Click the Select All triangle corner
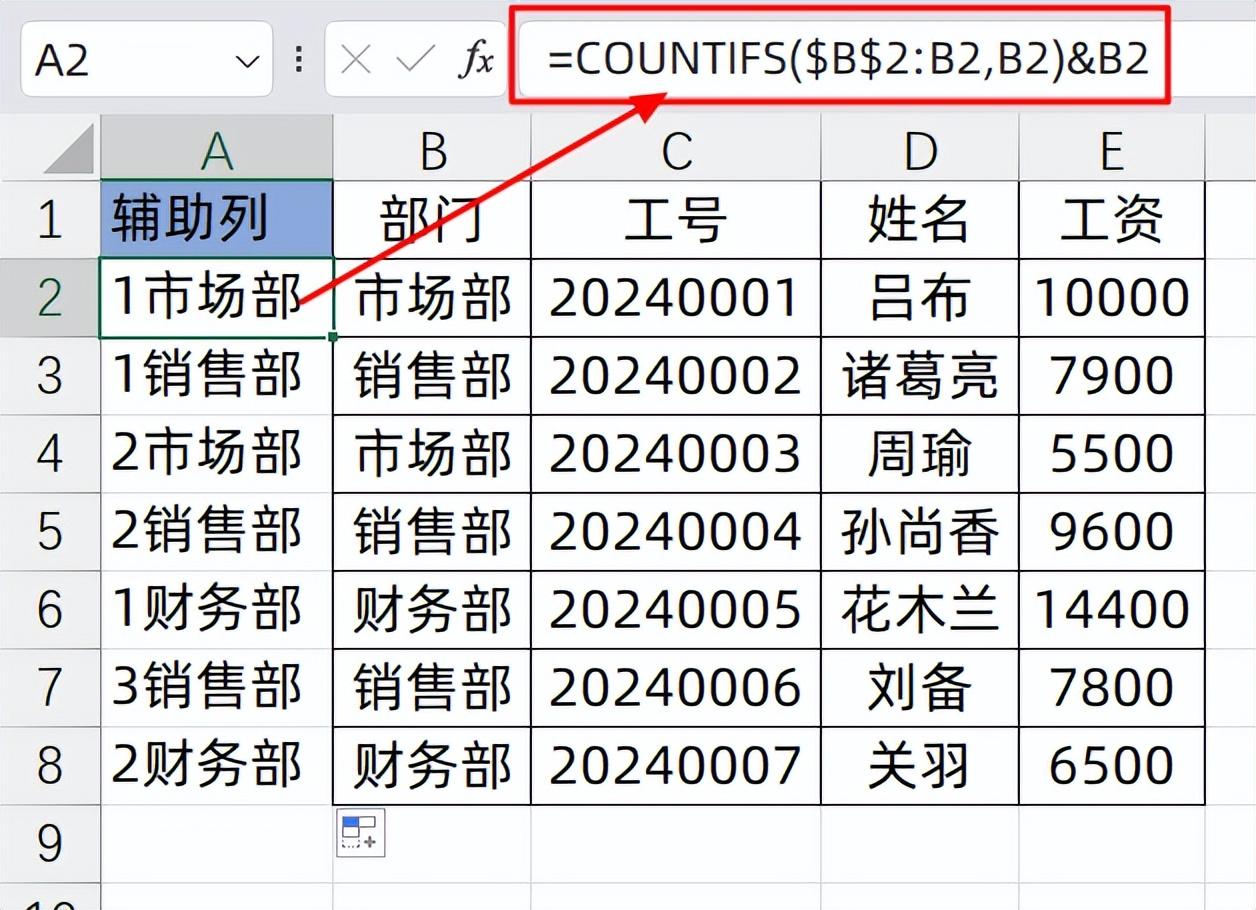 pyautogui.click(x=69, y=149)
